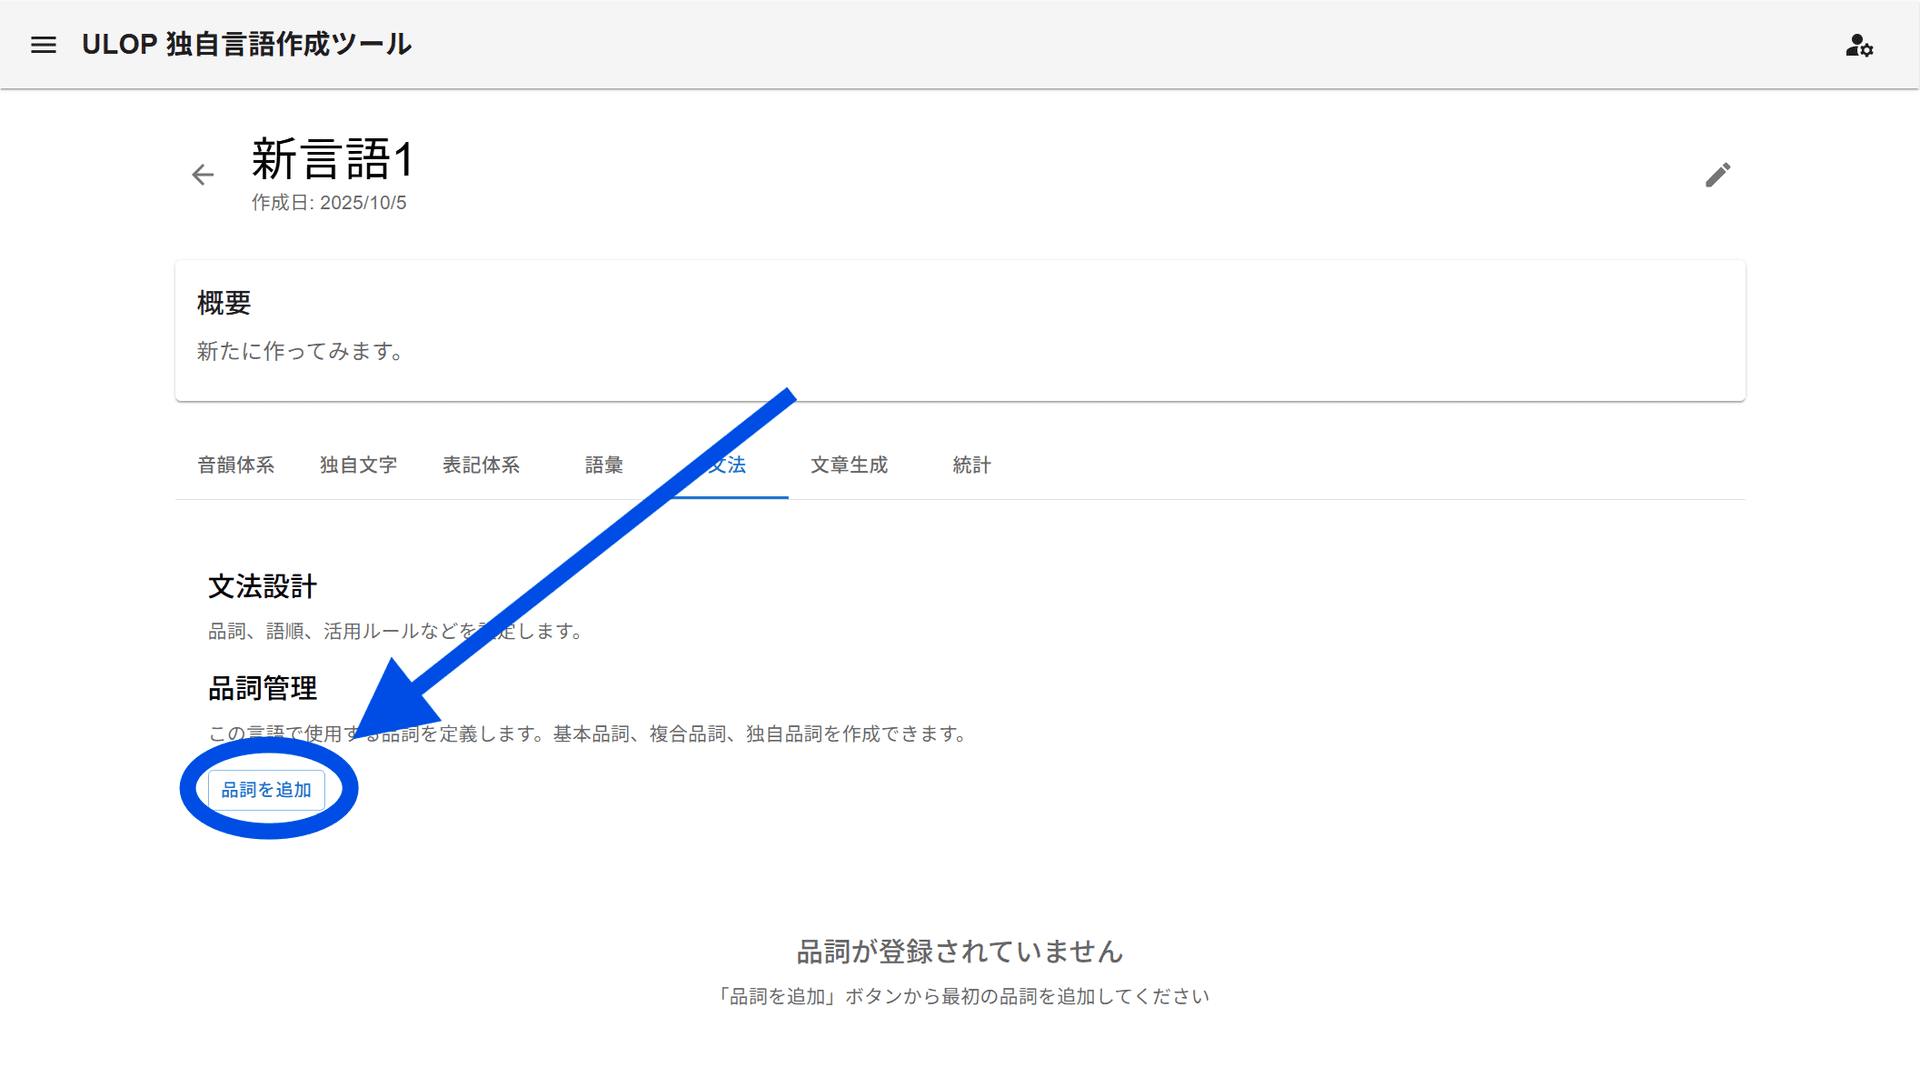Viewport: 1920px width, 1089px height.
Task: Click the ULOP 独自言語作成ツール app title
Action: coord(246,45)
